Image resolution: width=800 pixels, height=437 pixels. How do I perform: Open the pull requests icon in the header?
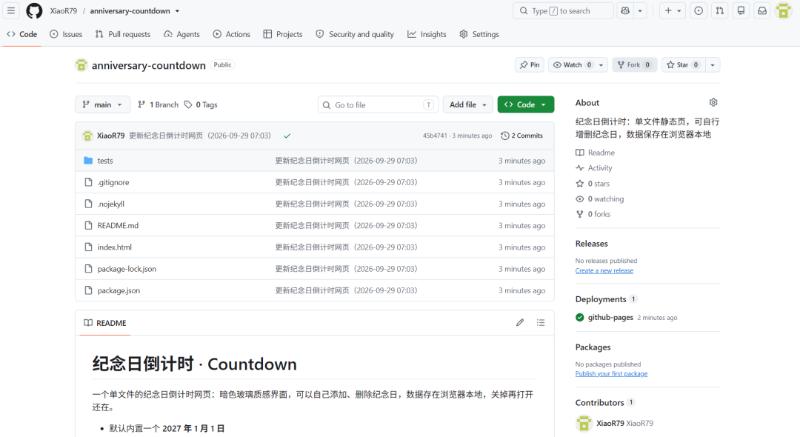pyautogui.click(x=719, y=11)
